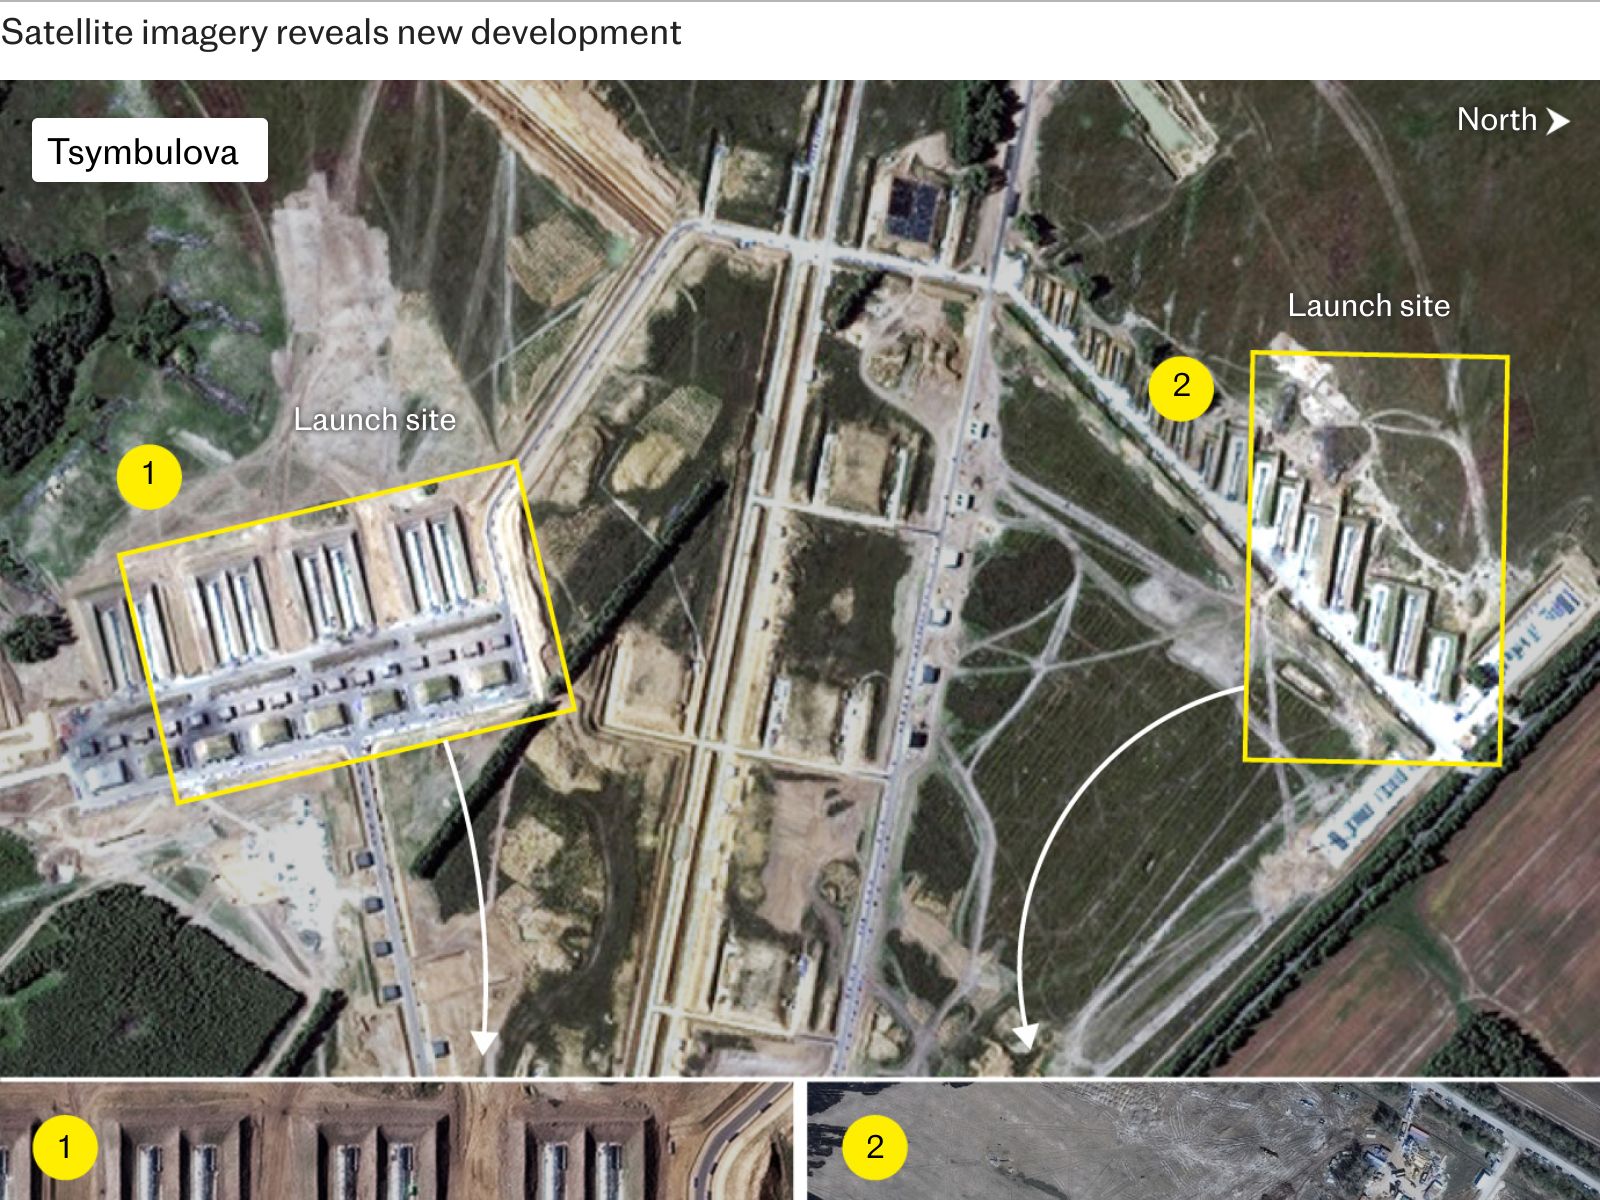Open the bottom-right detail image labeled 2
The height and width of the screenshot is (1200, 1600).
click(1203, 1140)
